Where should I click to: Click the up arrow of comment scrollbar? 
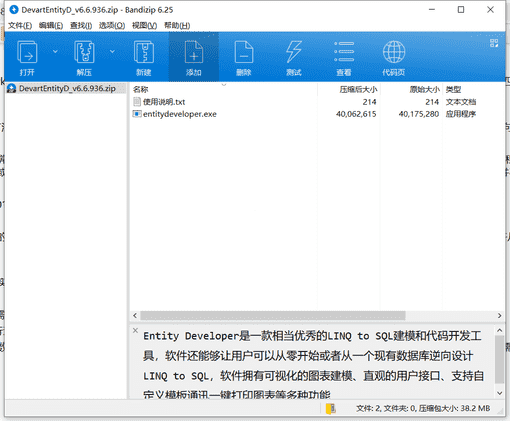(499, 330)
